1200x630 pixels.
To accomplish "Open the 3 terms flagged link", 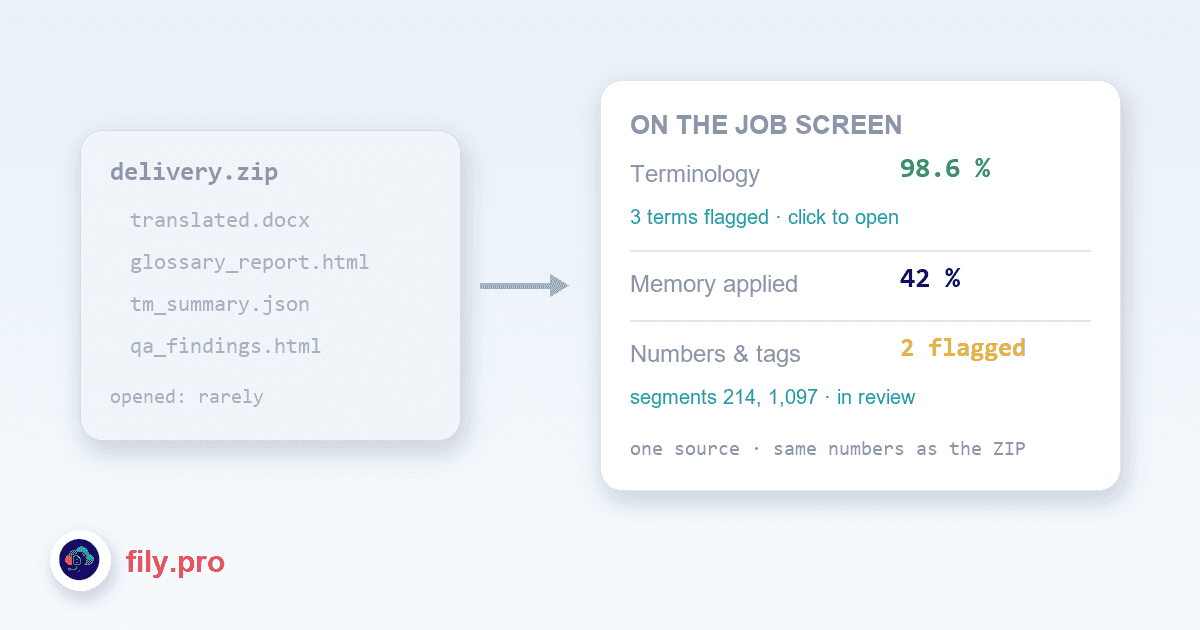I will 764,217.
